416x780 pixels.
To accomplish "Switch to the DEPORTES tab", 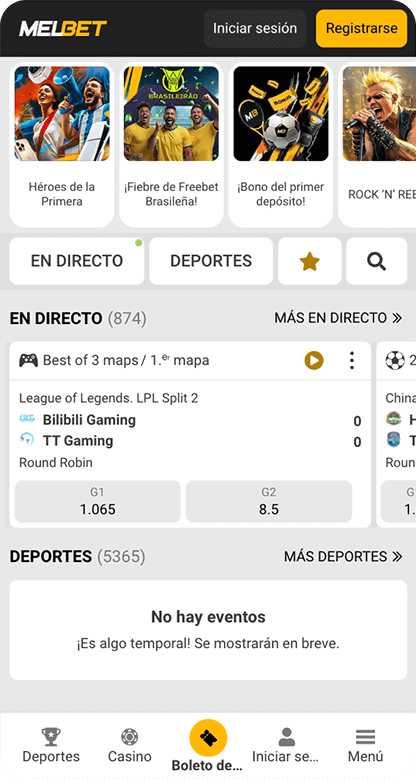I will pos(211,261).
